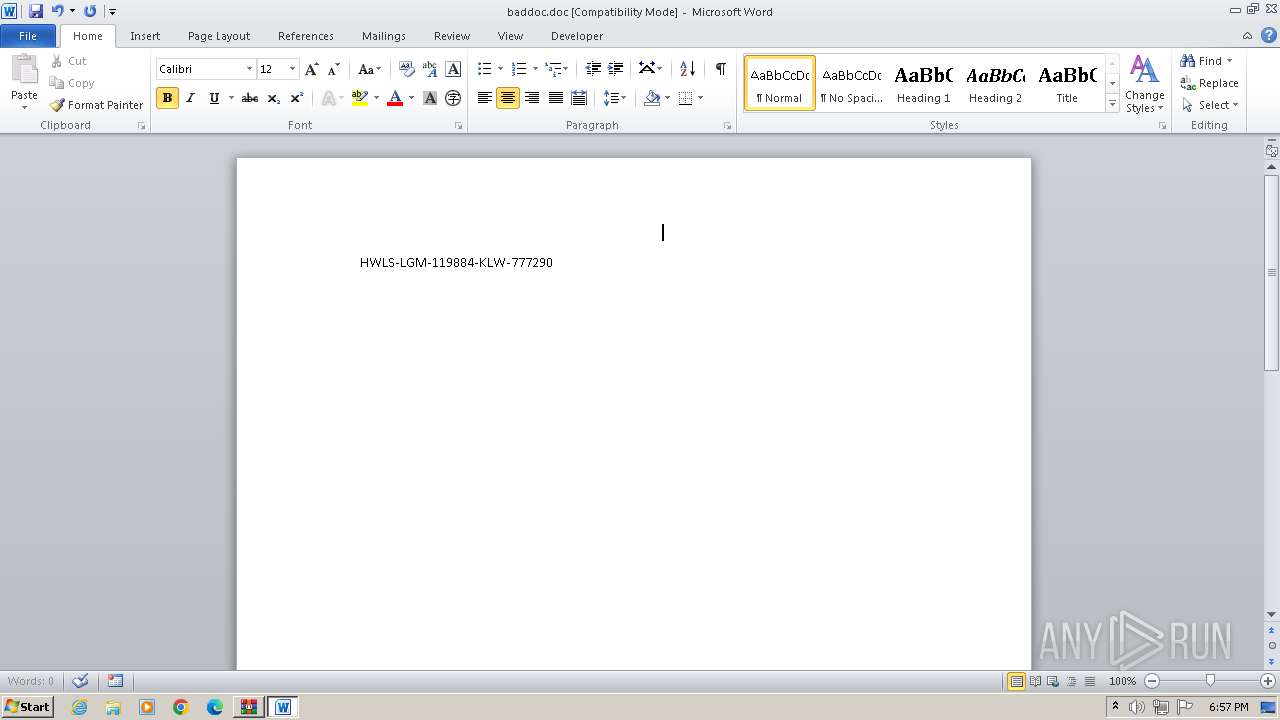Expand the Styles gallery More arrow
The height and width of the screenshot is (720, 1280).
(x=1112, y=104)
